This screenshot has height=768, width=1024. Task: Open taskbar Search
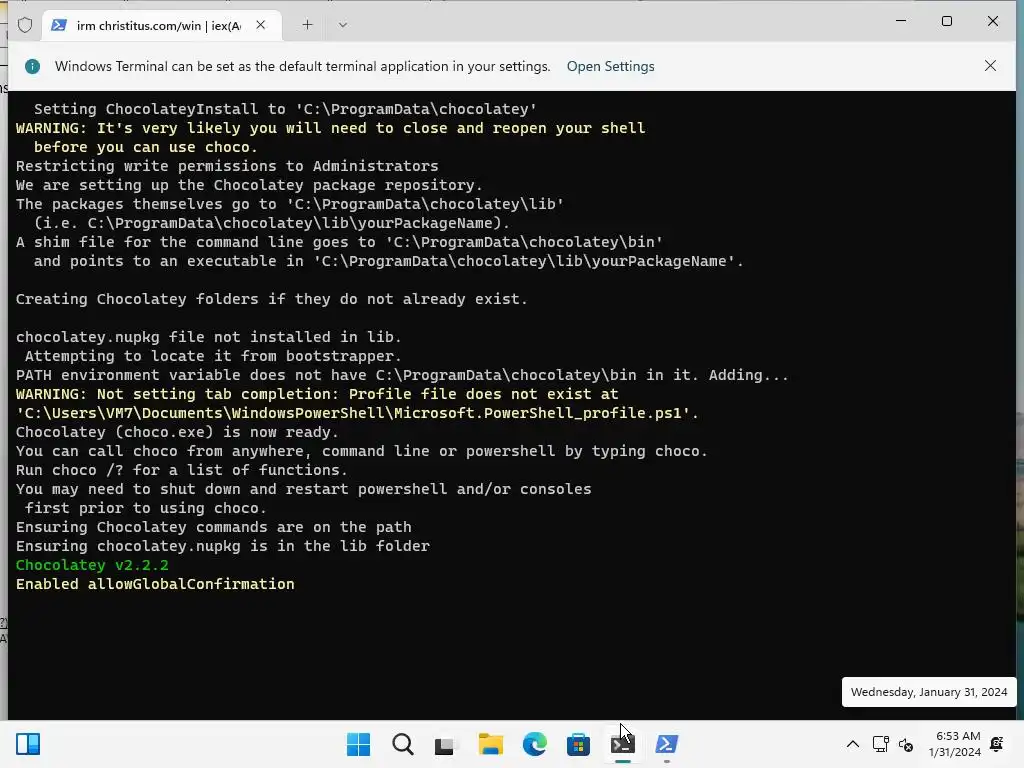coord(402,744)
